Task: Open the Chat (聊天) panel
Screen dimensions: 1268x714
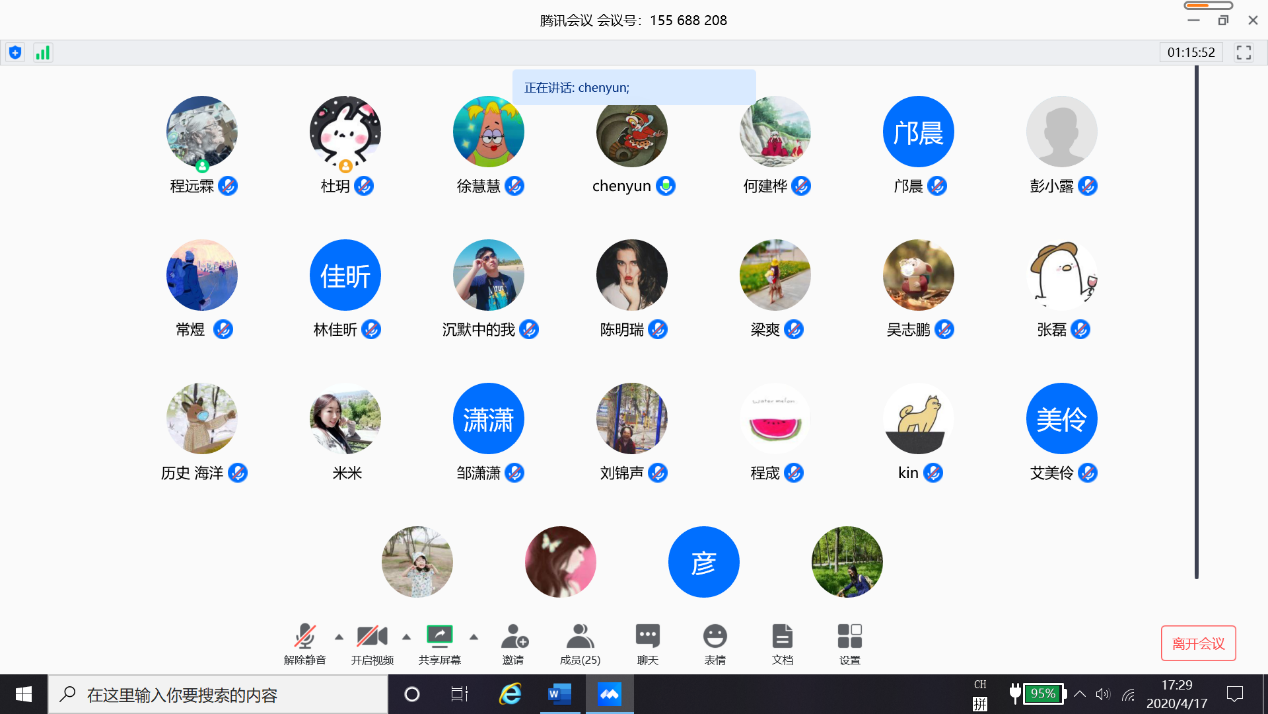Action: [x=648, y=642]
